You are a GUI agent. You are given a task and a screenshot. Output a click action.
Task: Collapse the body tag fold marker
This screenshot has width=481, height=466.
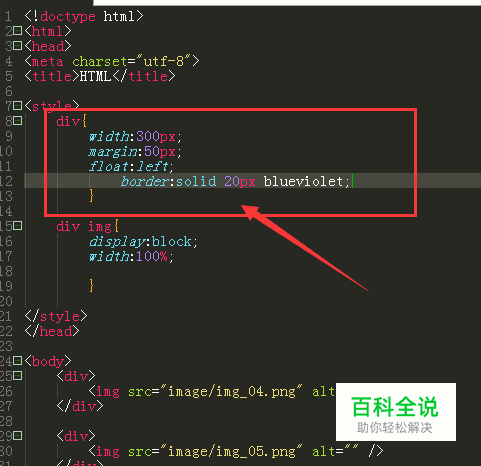coord(18,361)
